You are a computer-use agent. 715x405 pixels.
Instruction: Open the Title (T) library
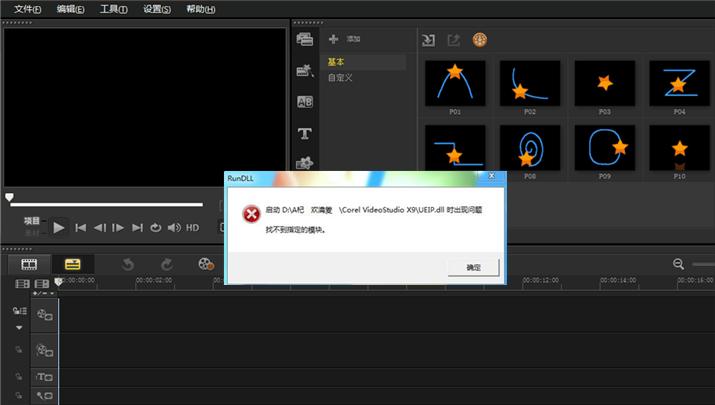305,132
